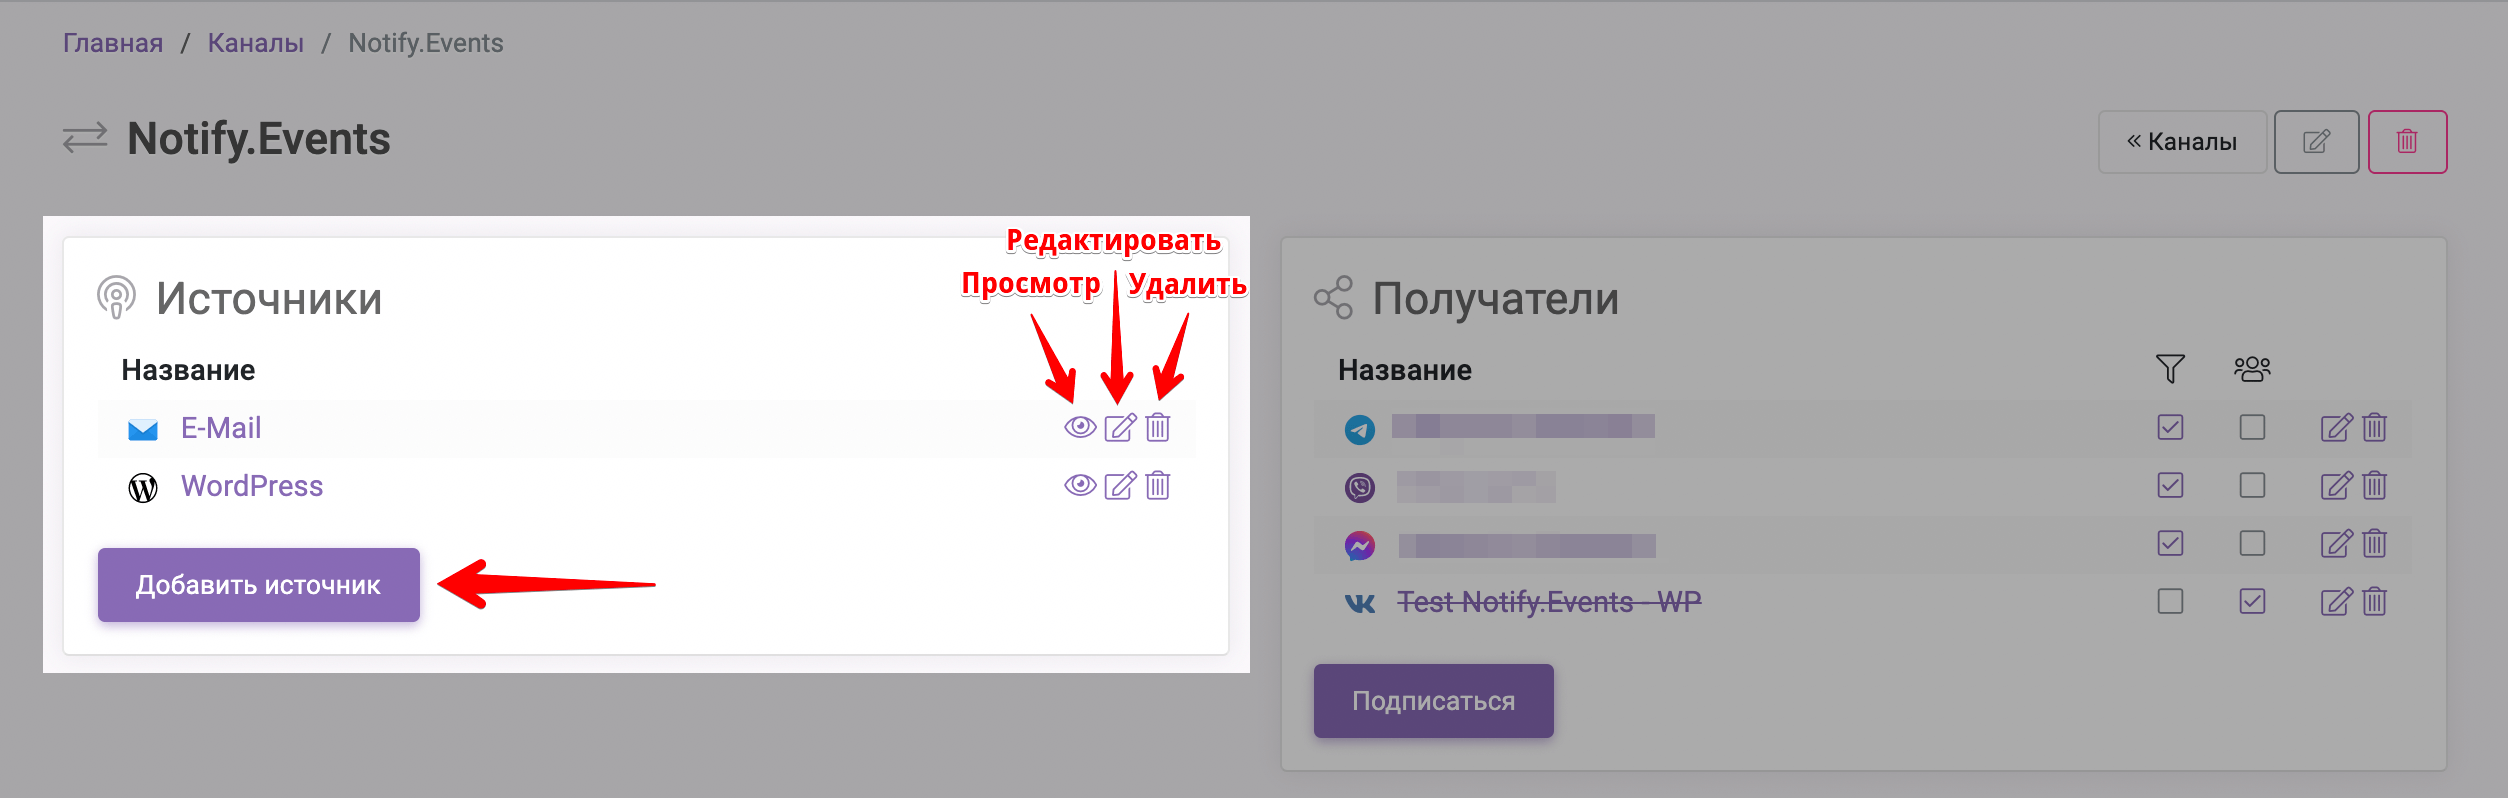Toggle filter checkbox for Telegram recipient
Viewport: 2508px width, 798px height.
coord(2170,428)
